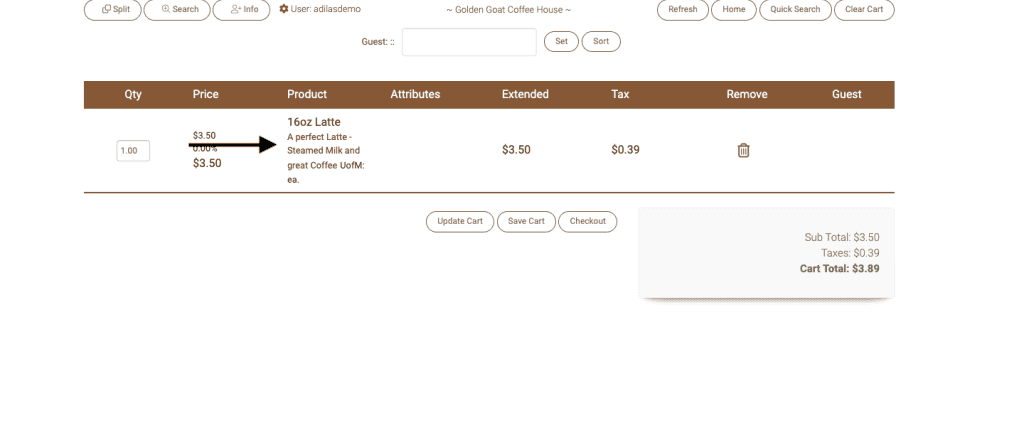
Task: Click the tax amount $0.39 in the row
Action: pos(625,150)
